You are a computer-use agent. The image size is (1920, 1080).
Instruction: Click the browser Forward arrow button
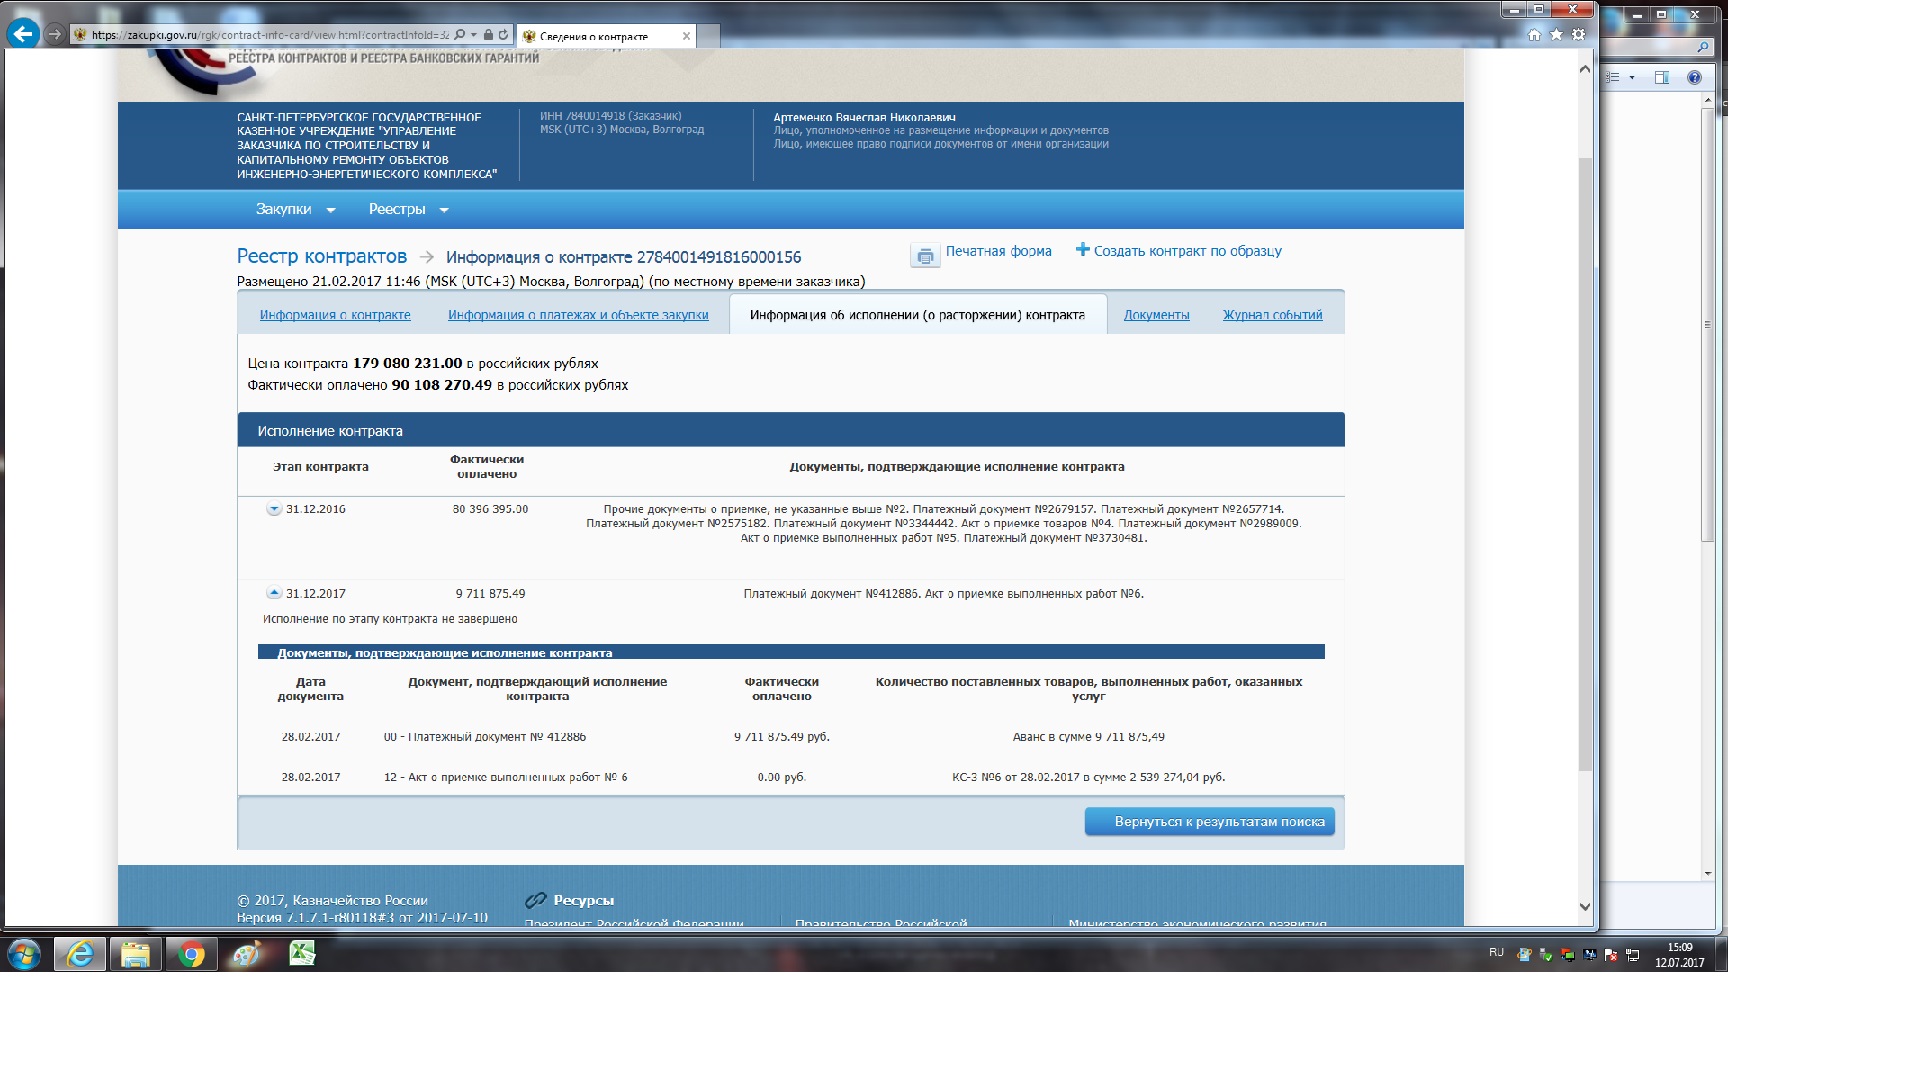(x=55, y=34)
